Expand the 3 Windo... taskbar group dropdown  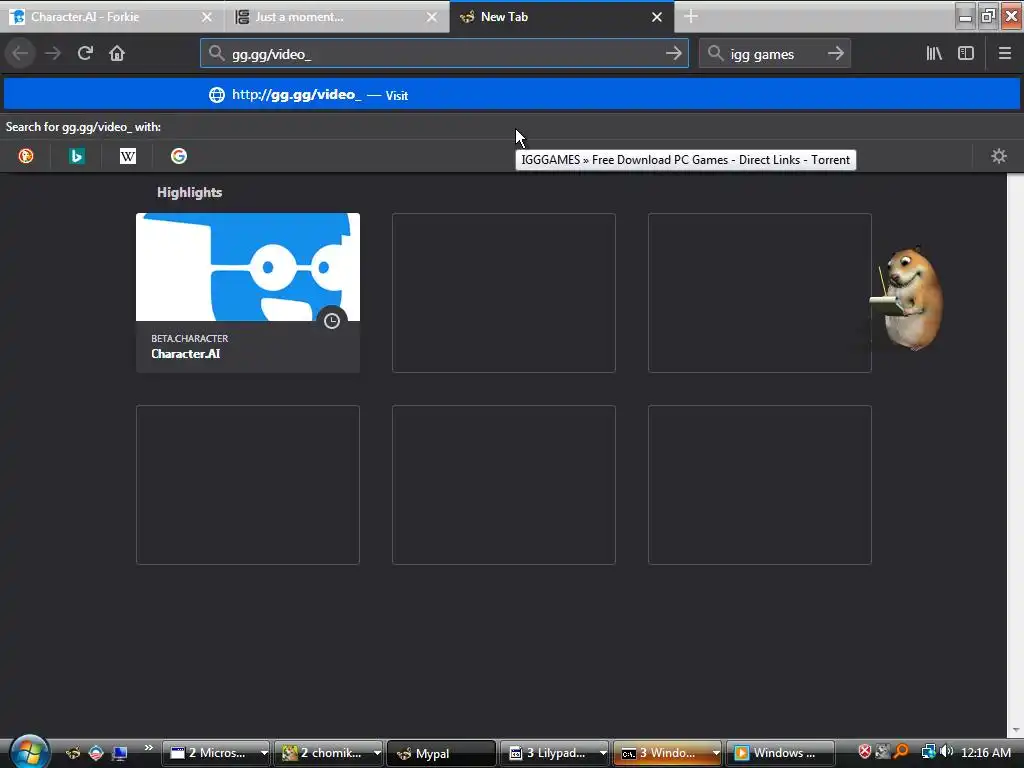tap(716, 753)
